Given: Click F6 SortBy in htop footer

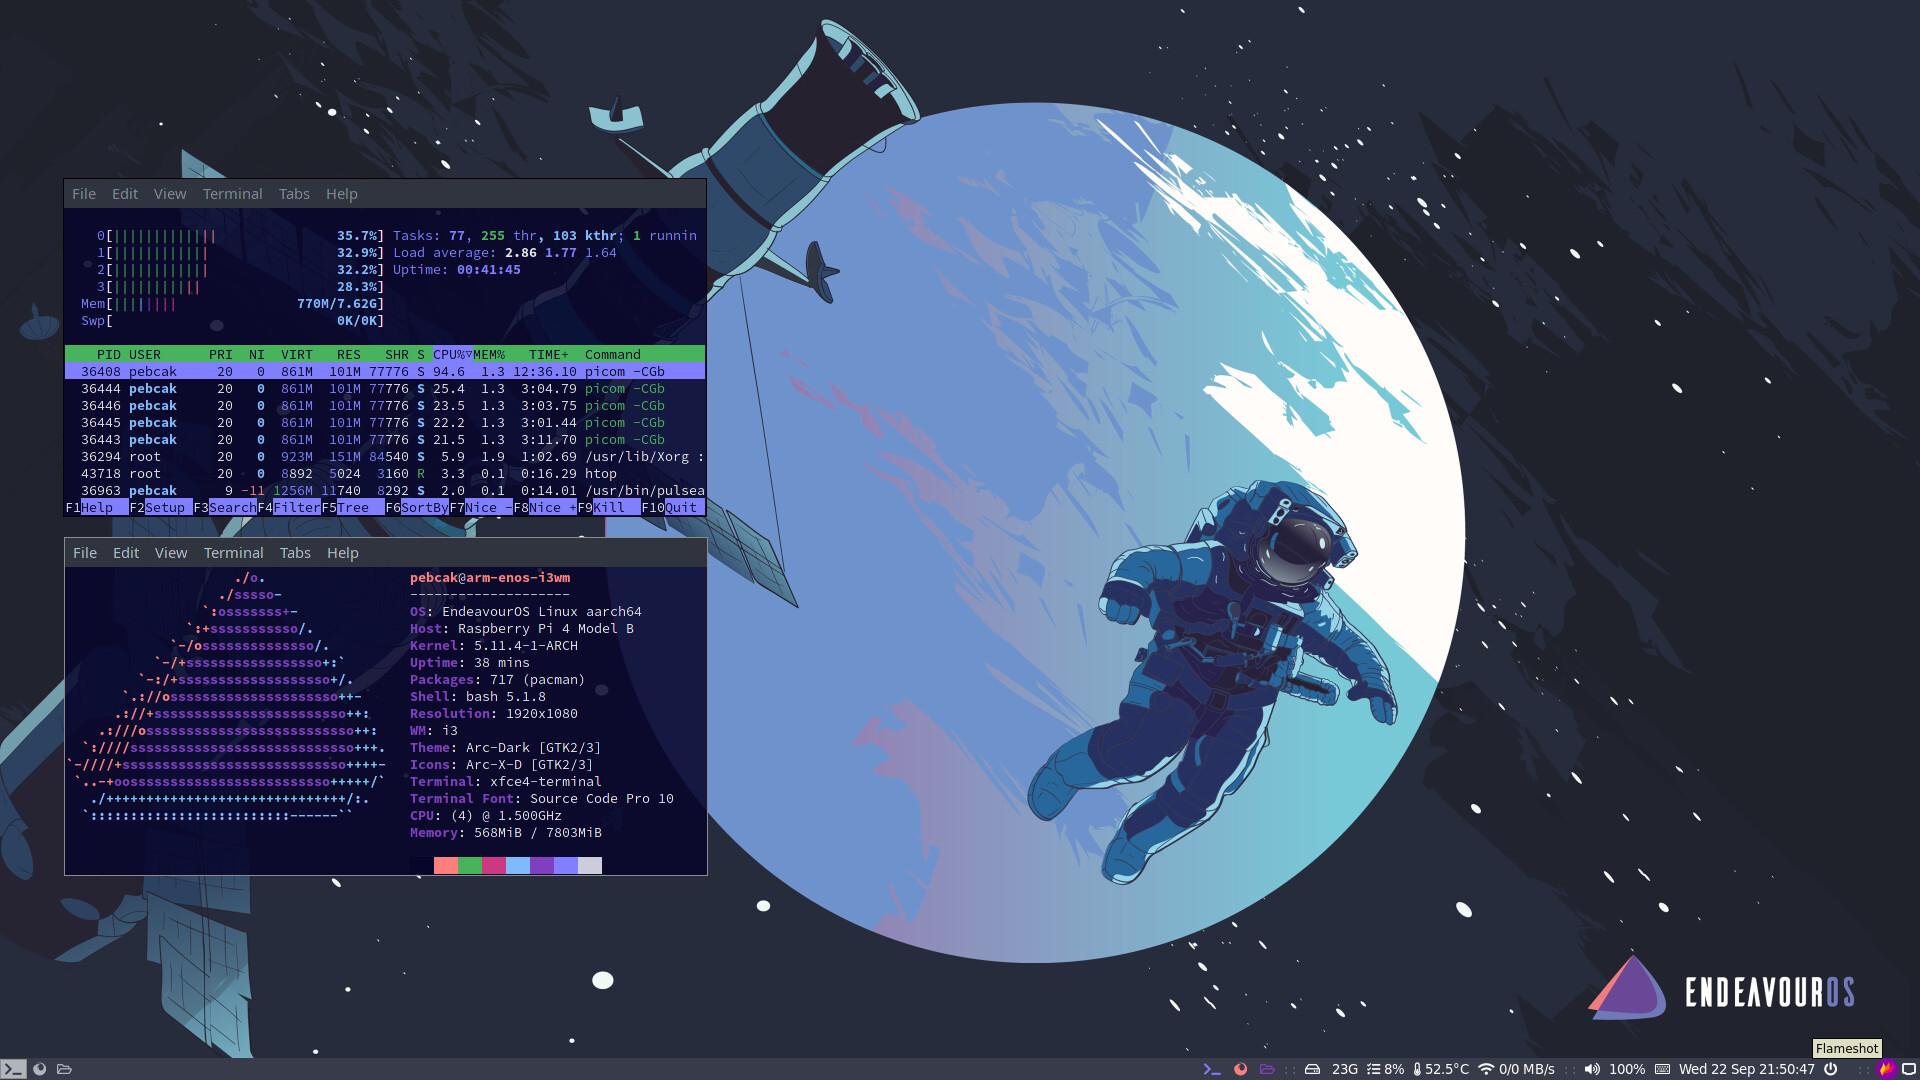Looking at the screenshot, I should pyautogui.click(x=417, y=508).
